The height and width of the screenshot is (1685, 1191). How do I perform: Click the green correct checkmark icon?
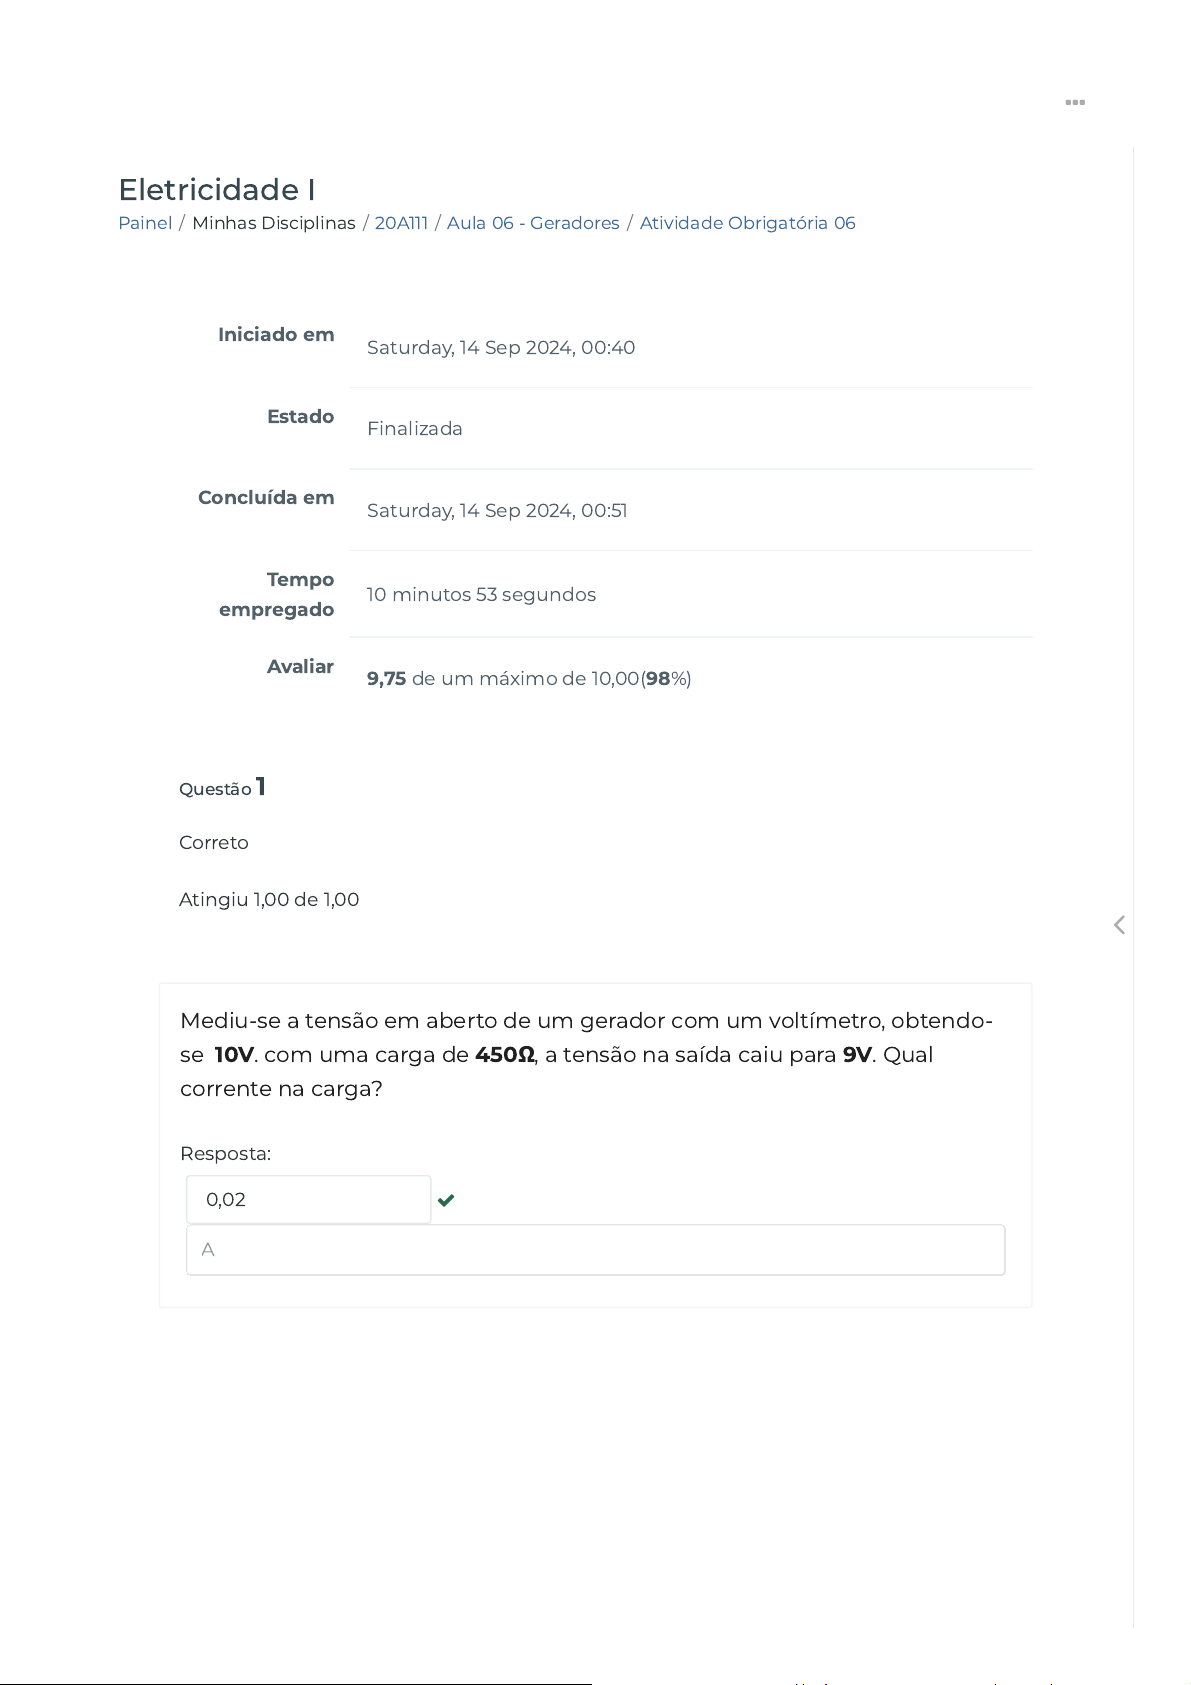tap(446, 1200)
